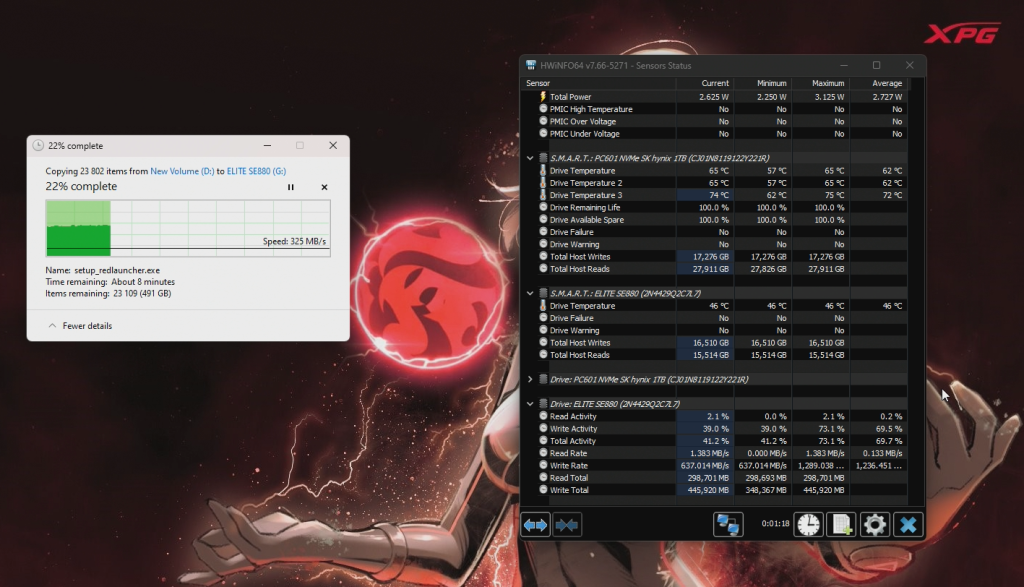The image size is (1024, 587).
Task: Click the 39.0 % current Write Activity value
Action: pos(716,428)
